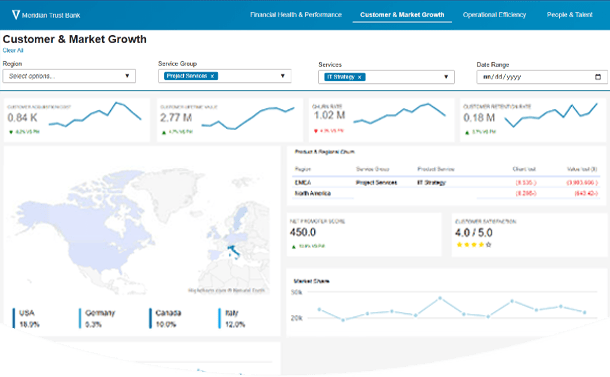Click the highest peak point in Market Share chart

click(440, 298)
